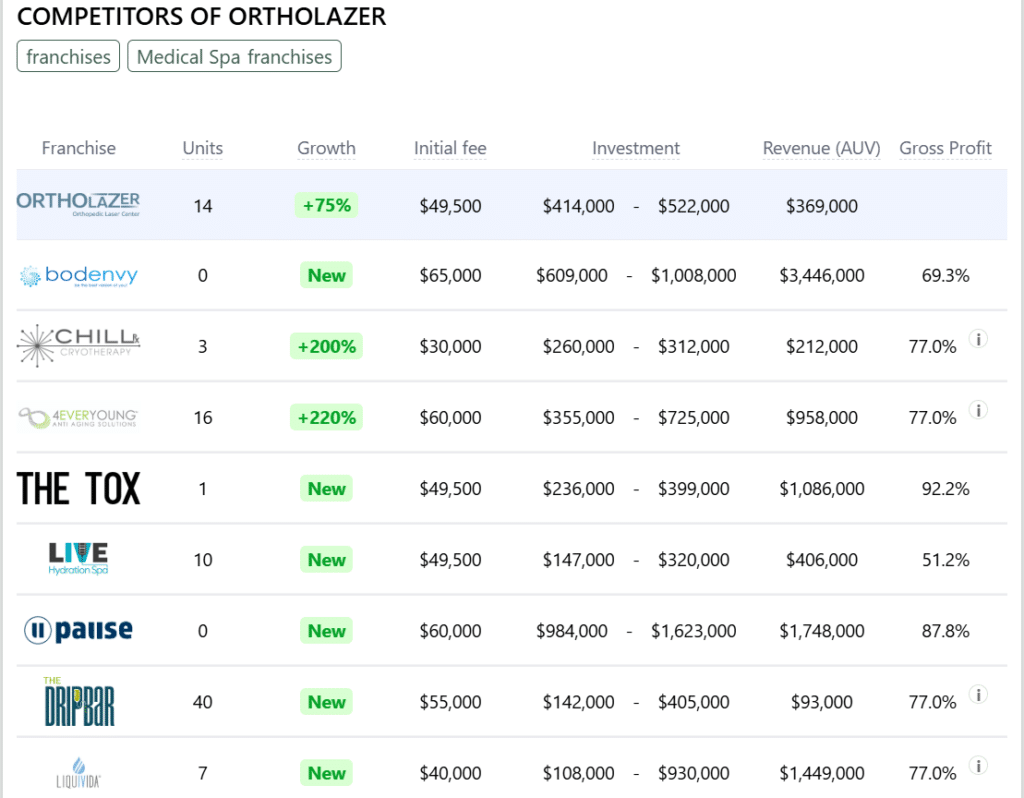Image resolution: width=1024 pixels, height=798 pixels.
Task: Open The DripBar franchise logo
Action: point(78,701)
